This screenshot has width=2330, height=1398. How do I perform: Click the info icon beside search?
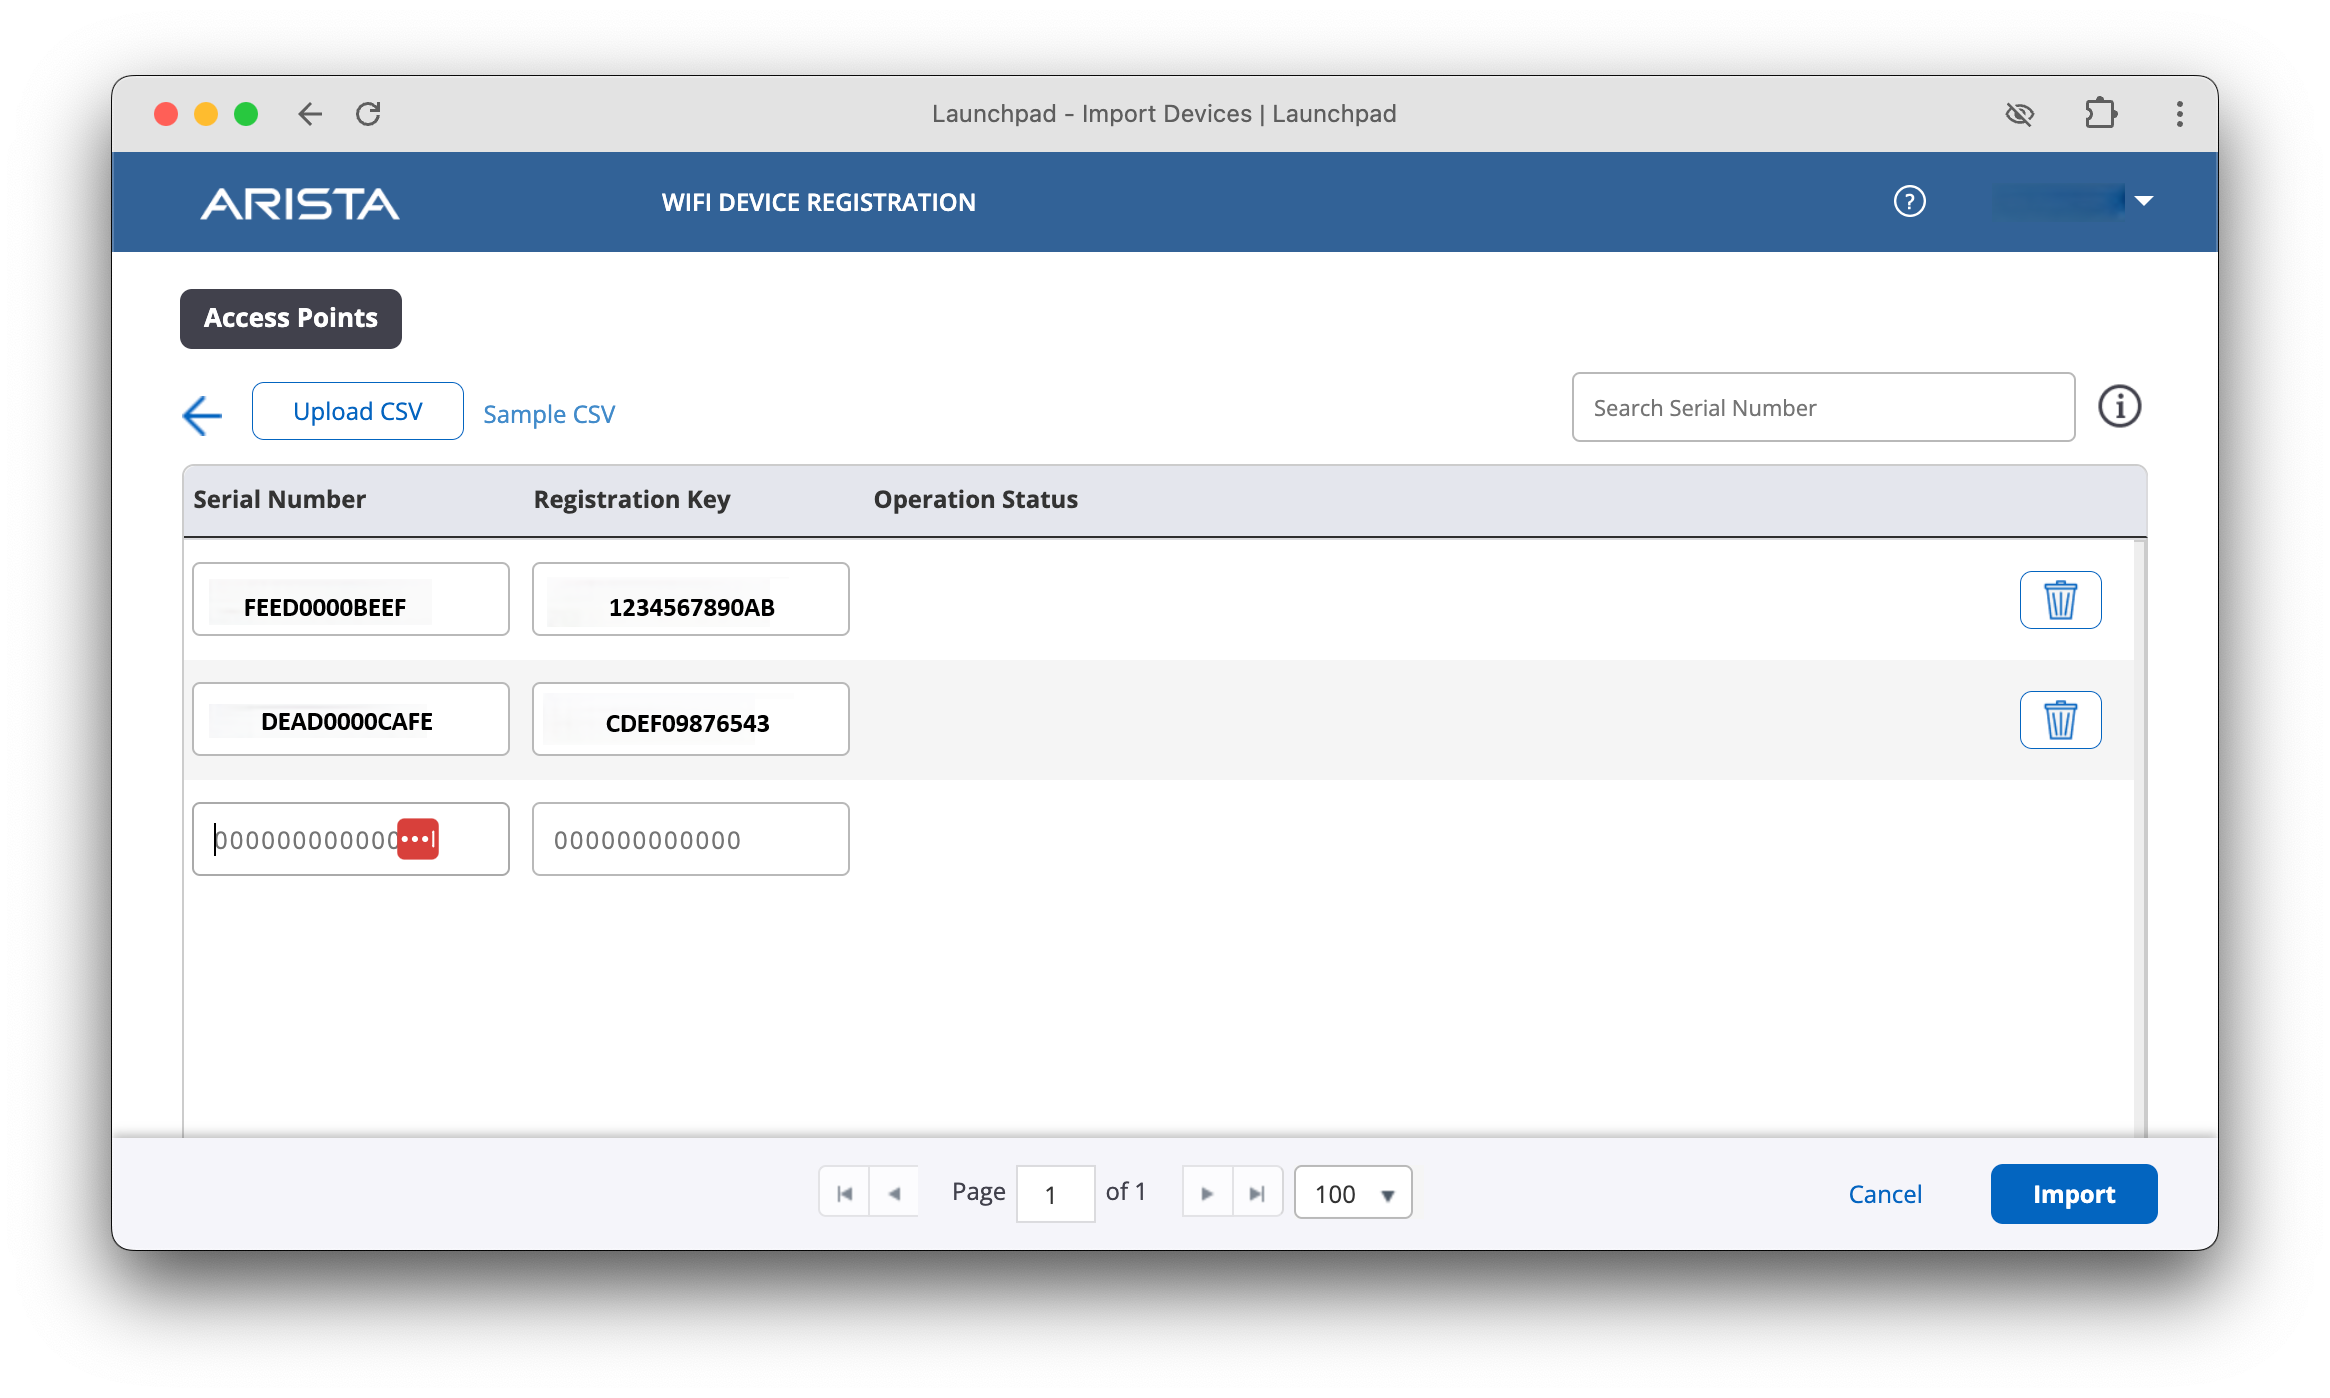click(2119, 407)
